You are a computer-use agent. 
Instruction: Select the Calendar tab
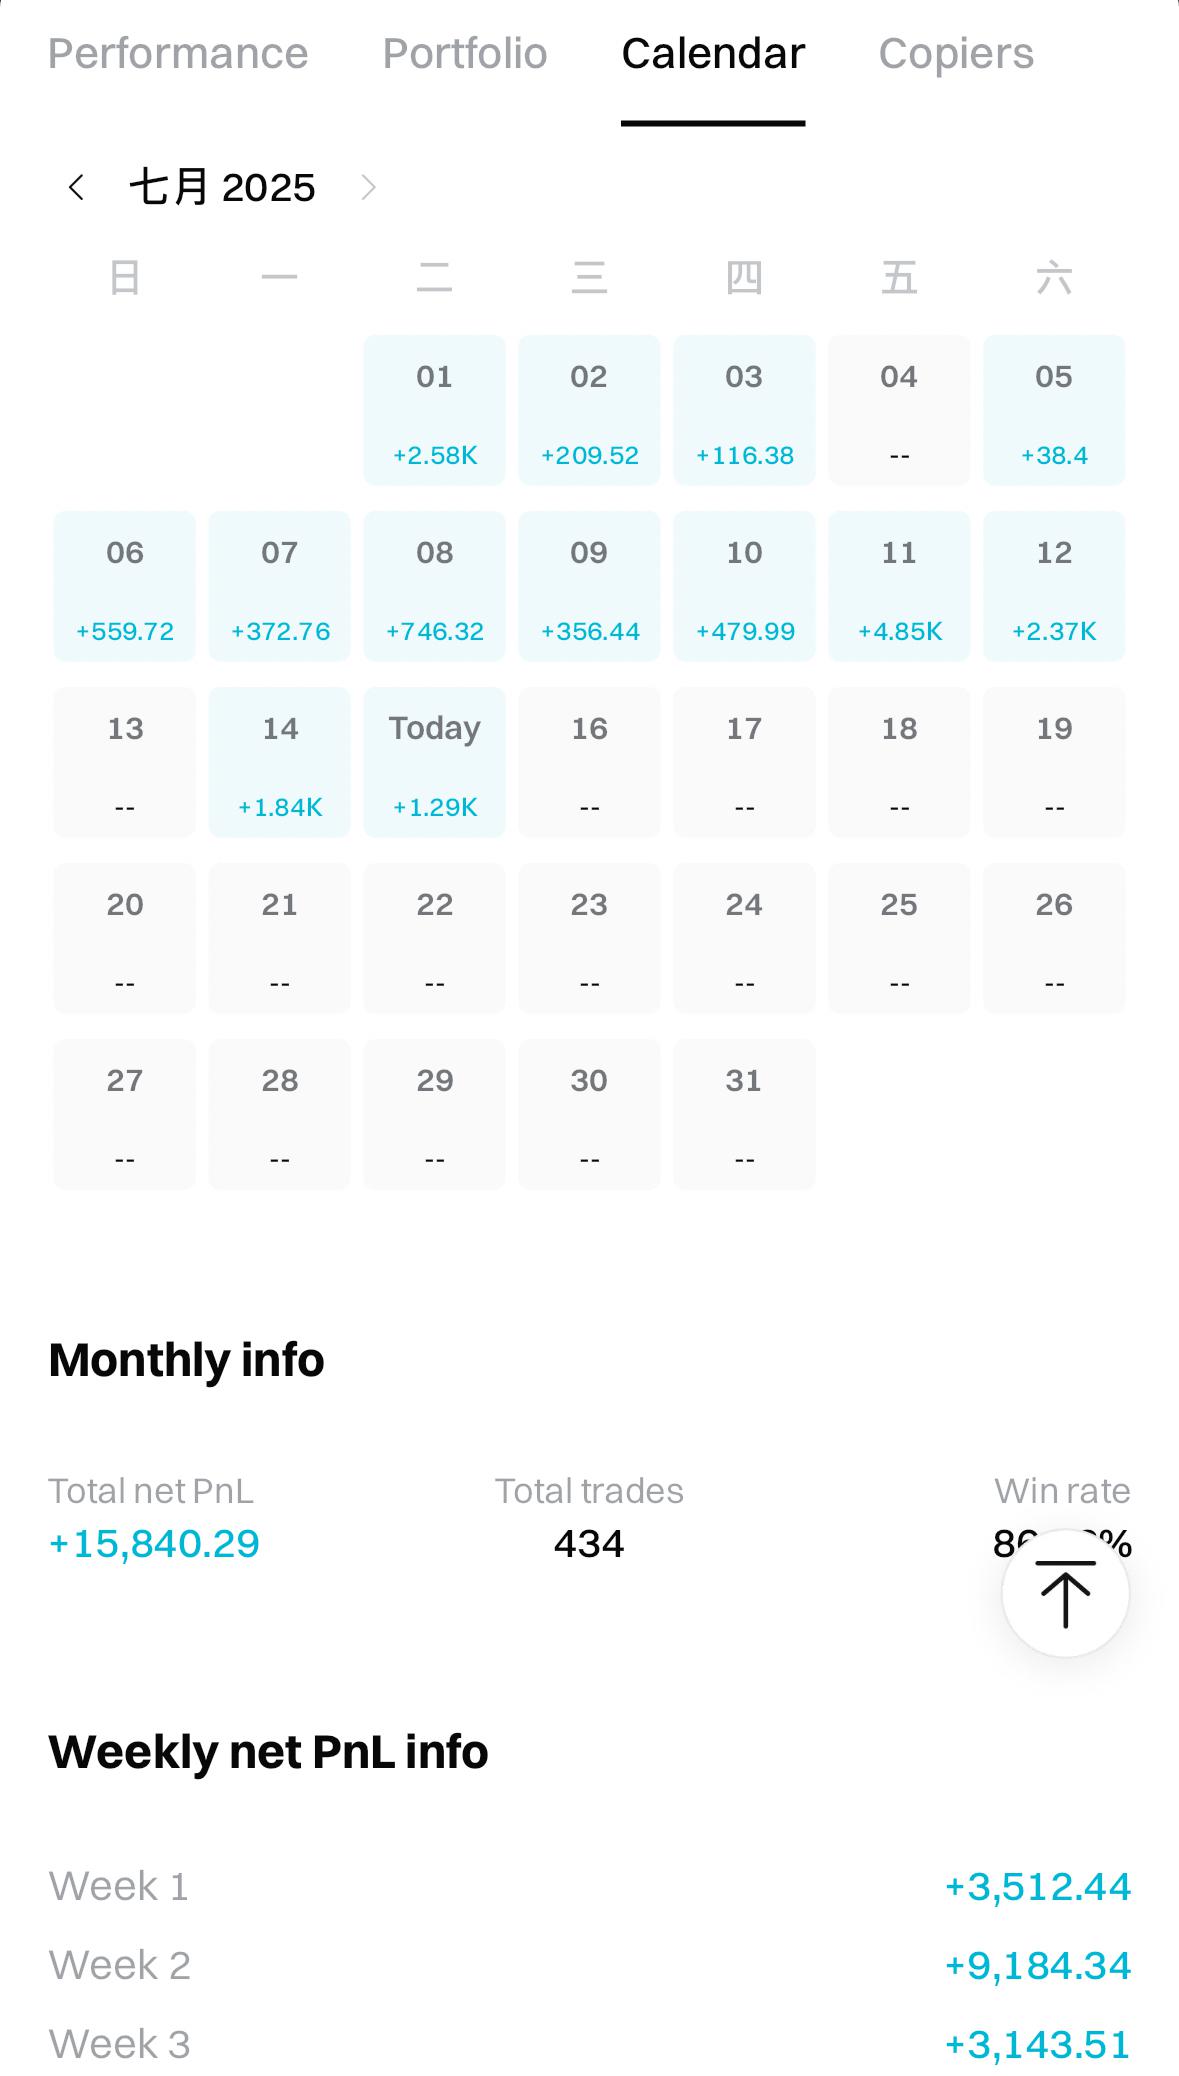713,53
